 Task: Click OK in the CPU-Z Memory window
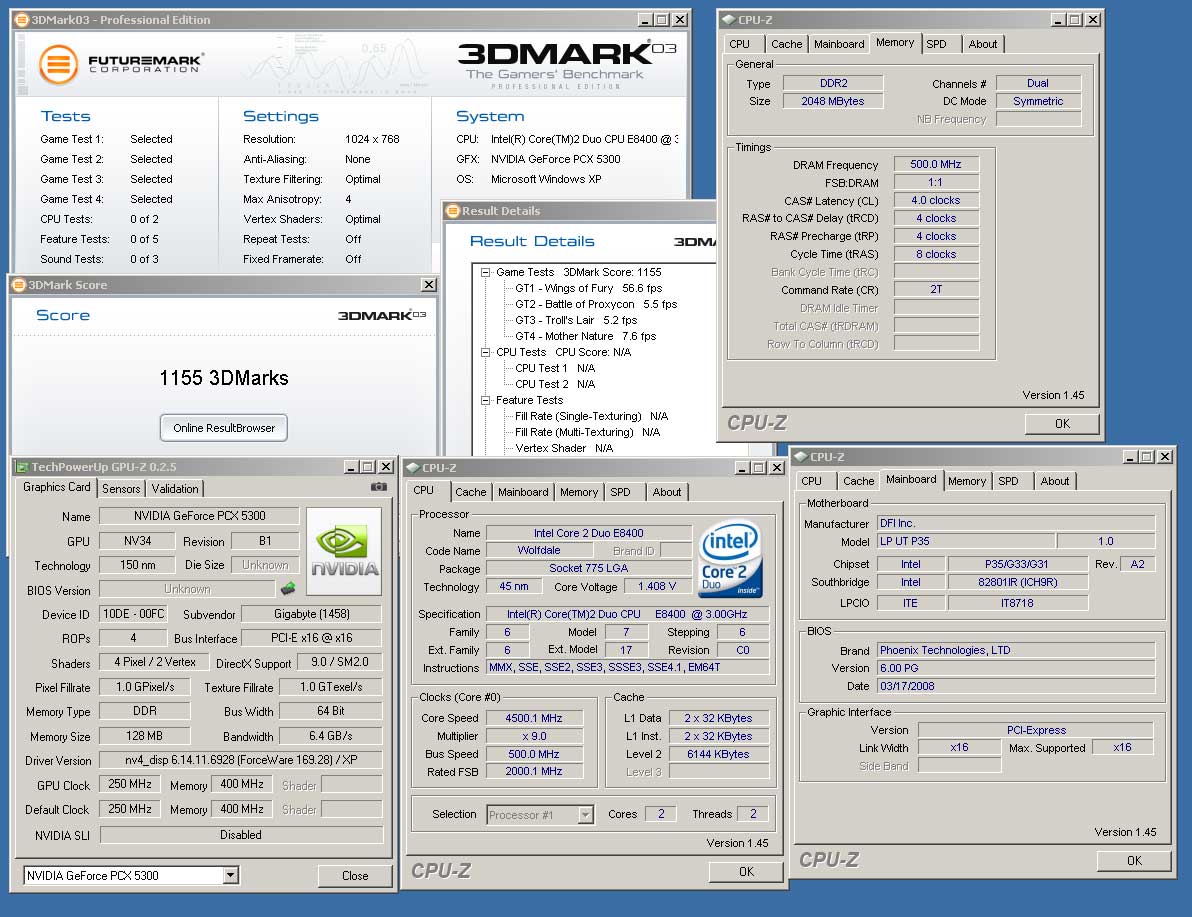(1062, 424)
